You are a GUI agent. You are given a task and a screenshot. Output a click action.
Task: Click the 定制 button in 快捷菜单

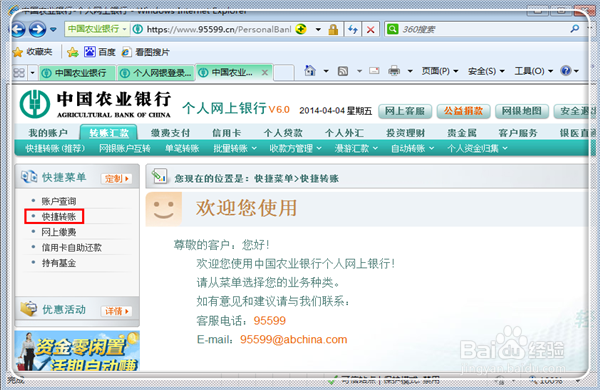[x=117, y=178]
